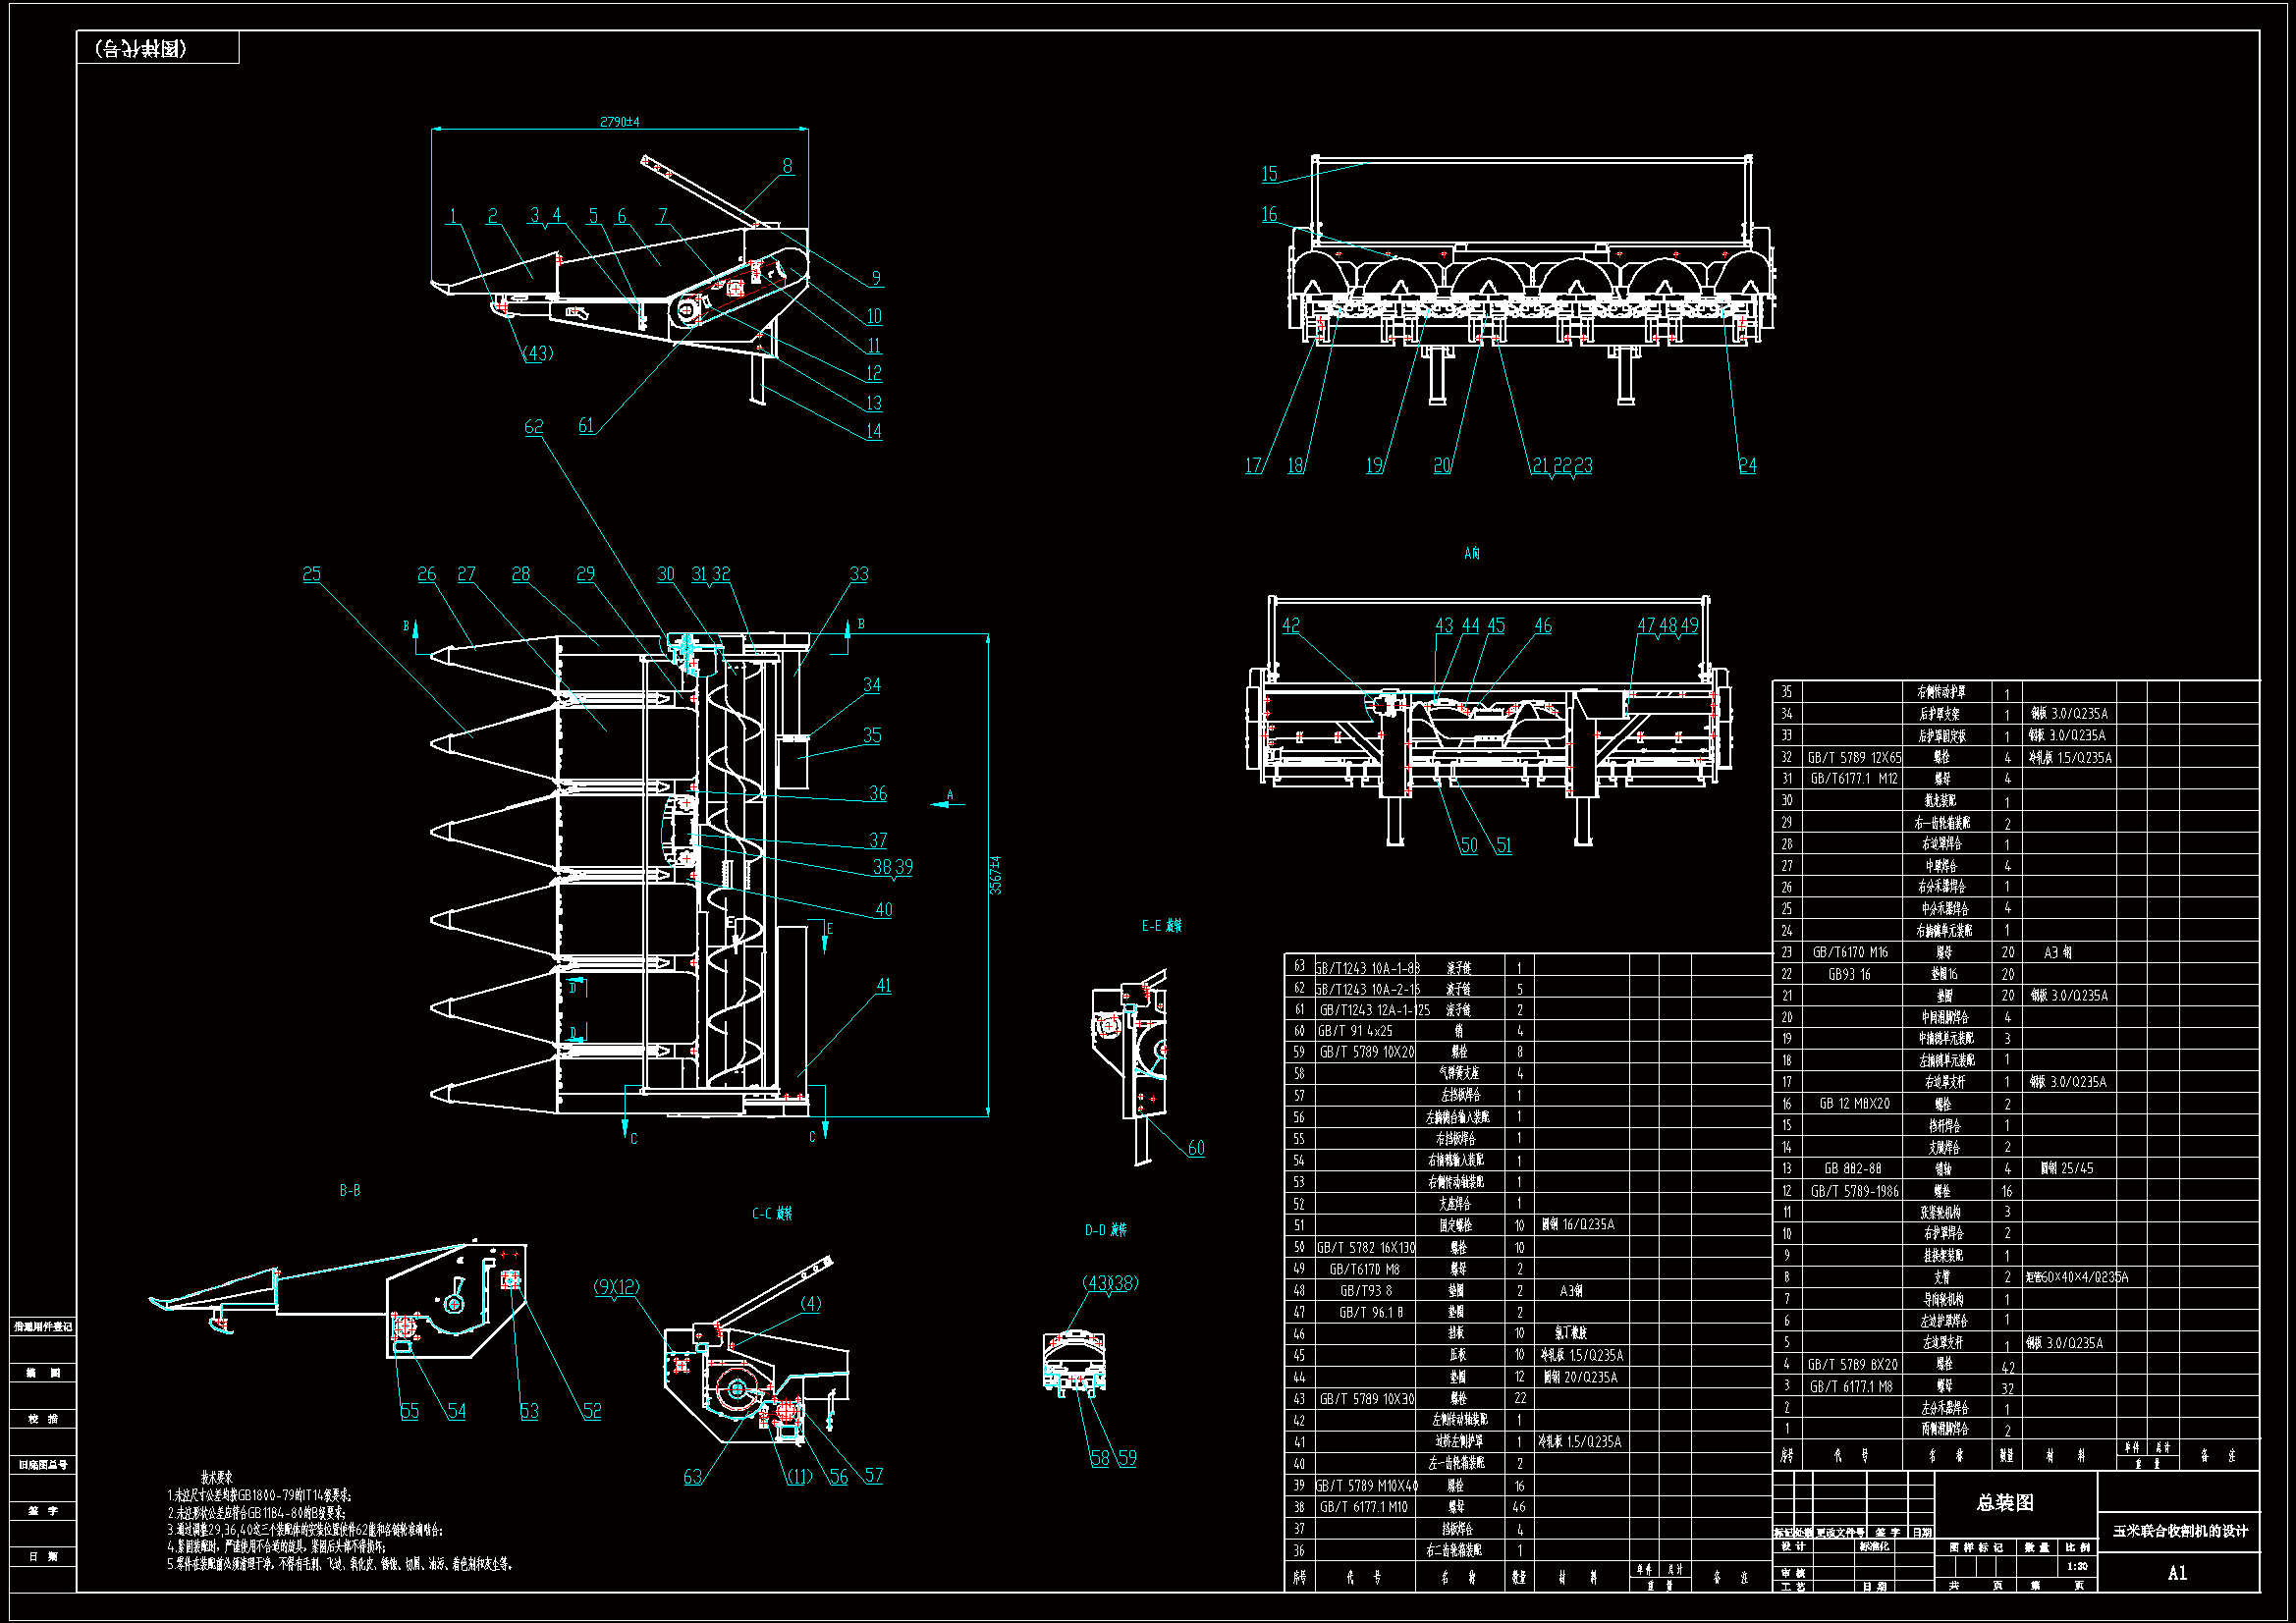The image size is (2296, 1623).
Task: Click callout number 63 in C-C section
Action: [692, 1477]
